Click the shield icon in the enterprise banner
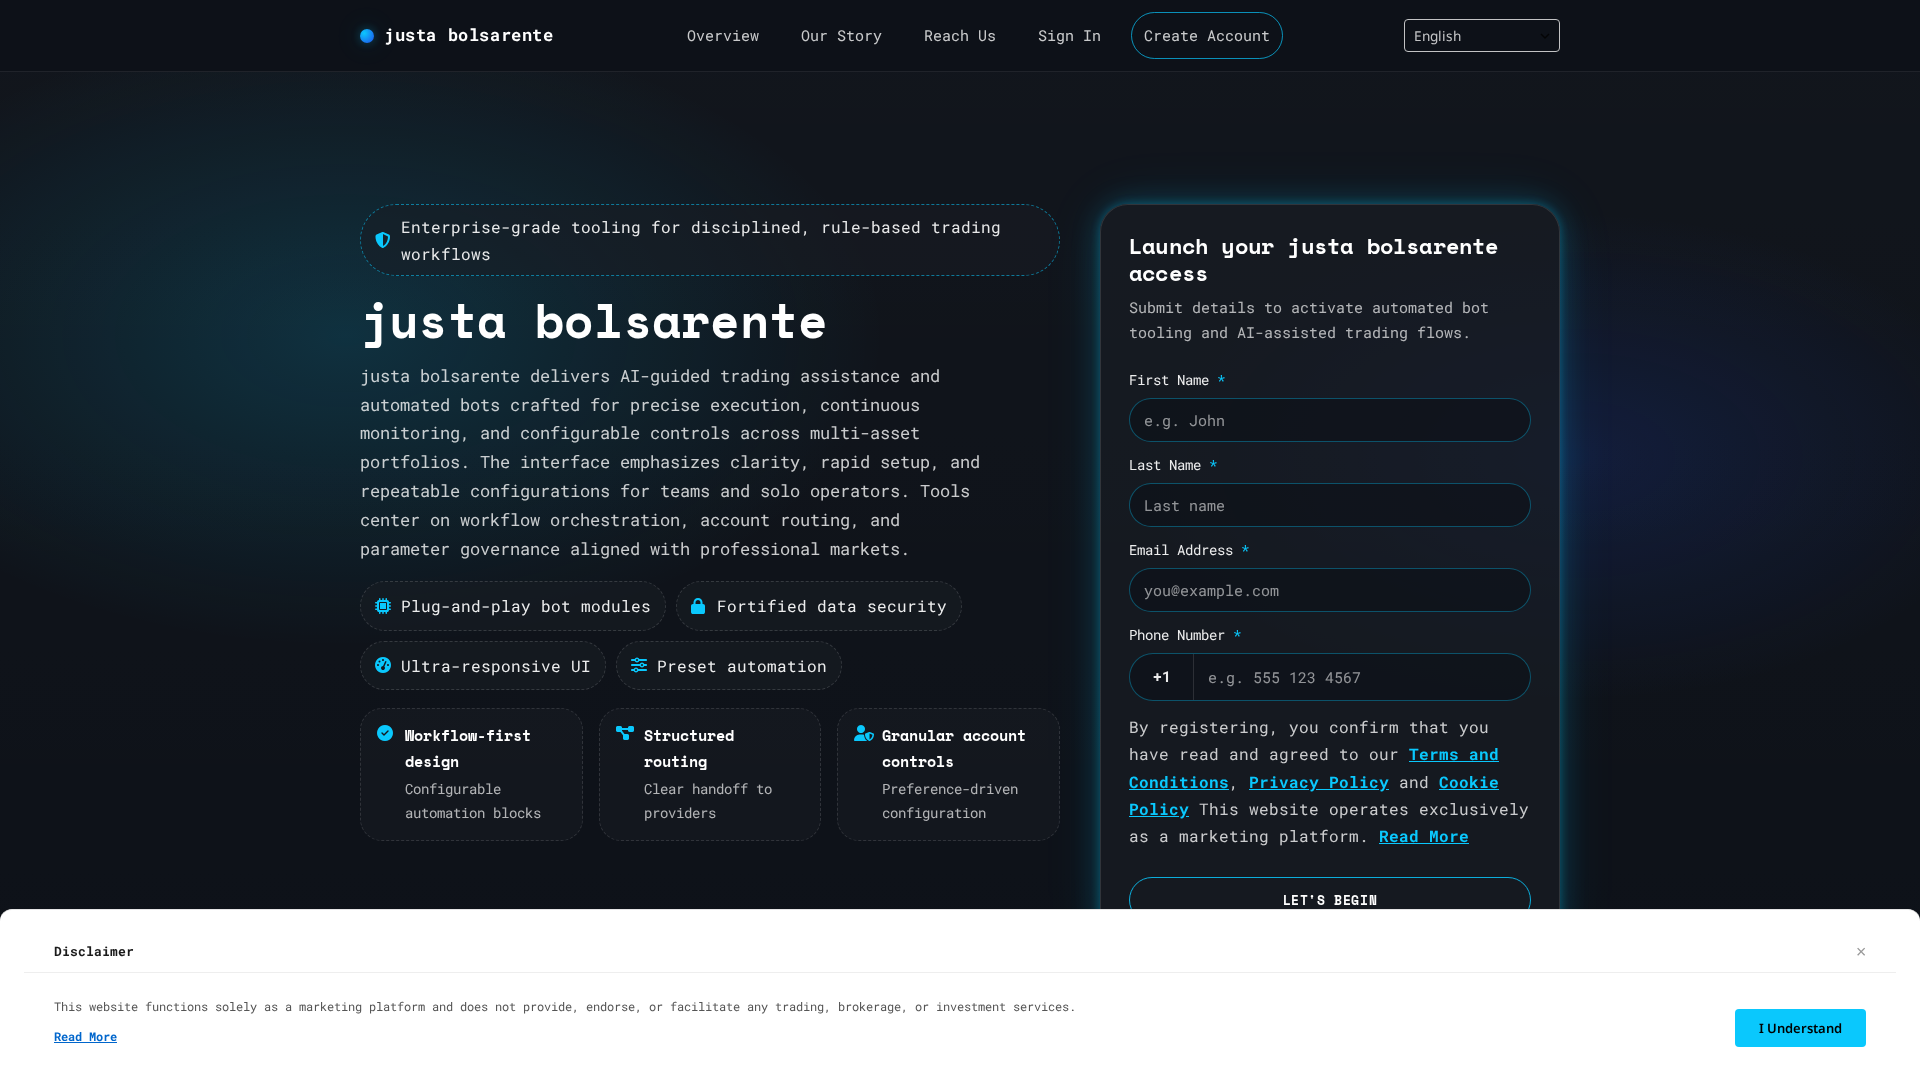This screenshot has height=1080, width=1920. point(382,240)
